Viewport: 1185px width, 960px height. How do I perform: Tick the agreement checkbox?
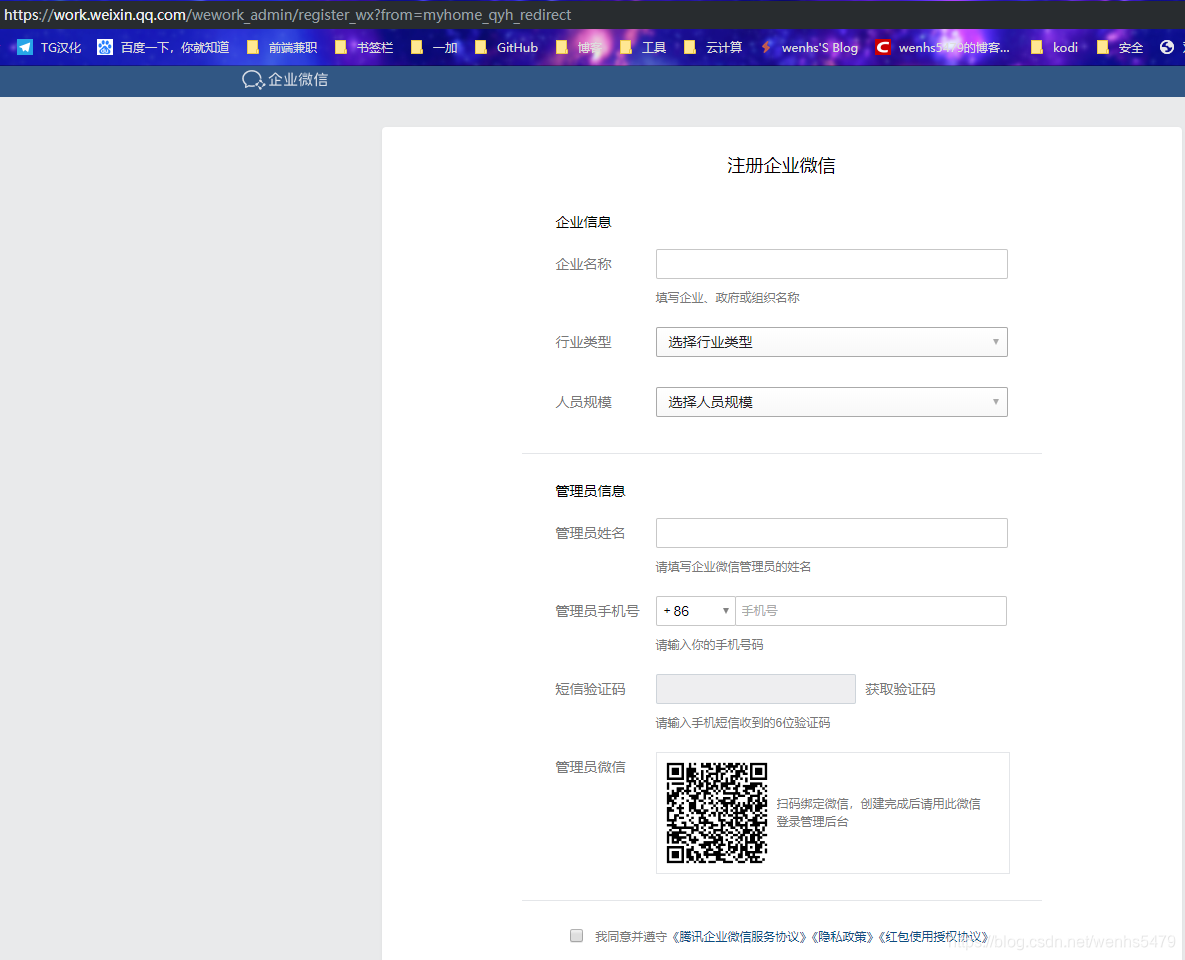pos(577,936)
